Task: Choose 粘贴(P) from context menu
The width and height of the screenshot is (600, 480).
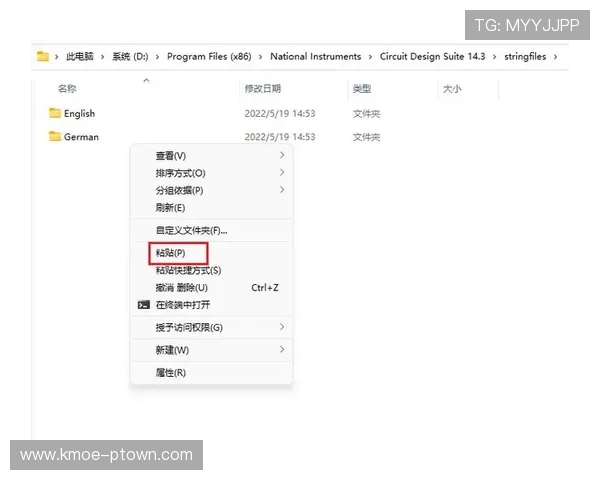Action: click(212, 253)
